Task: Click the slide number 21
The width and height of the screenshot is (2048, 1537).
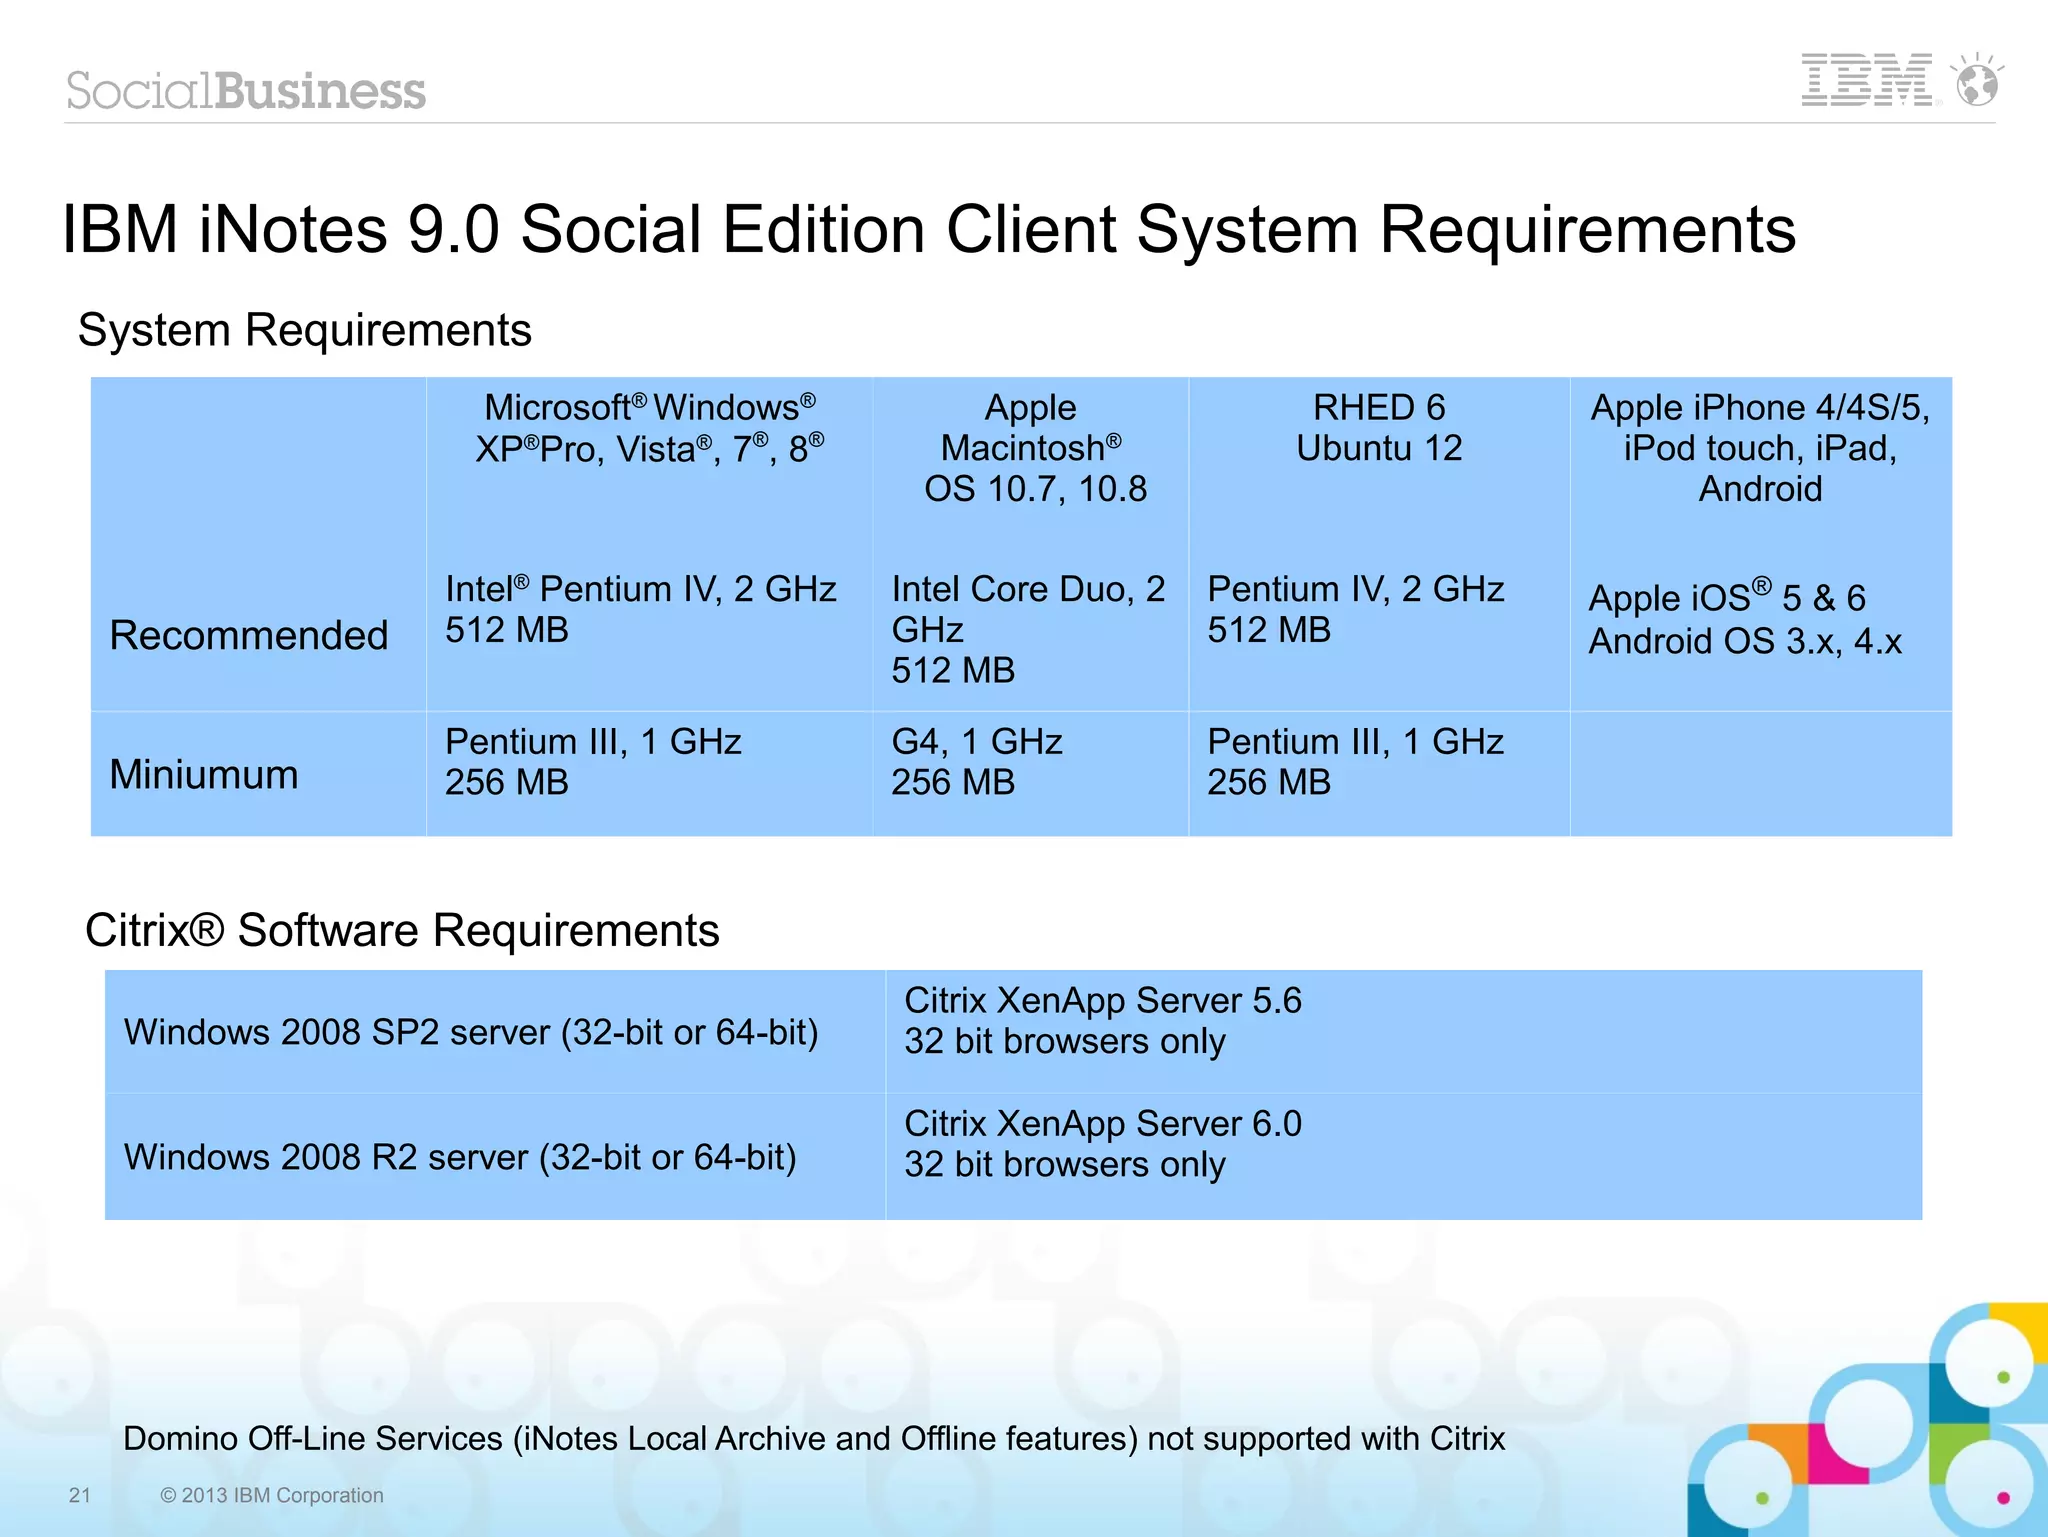Action: coord(80,1495)
